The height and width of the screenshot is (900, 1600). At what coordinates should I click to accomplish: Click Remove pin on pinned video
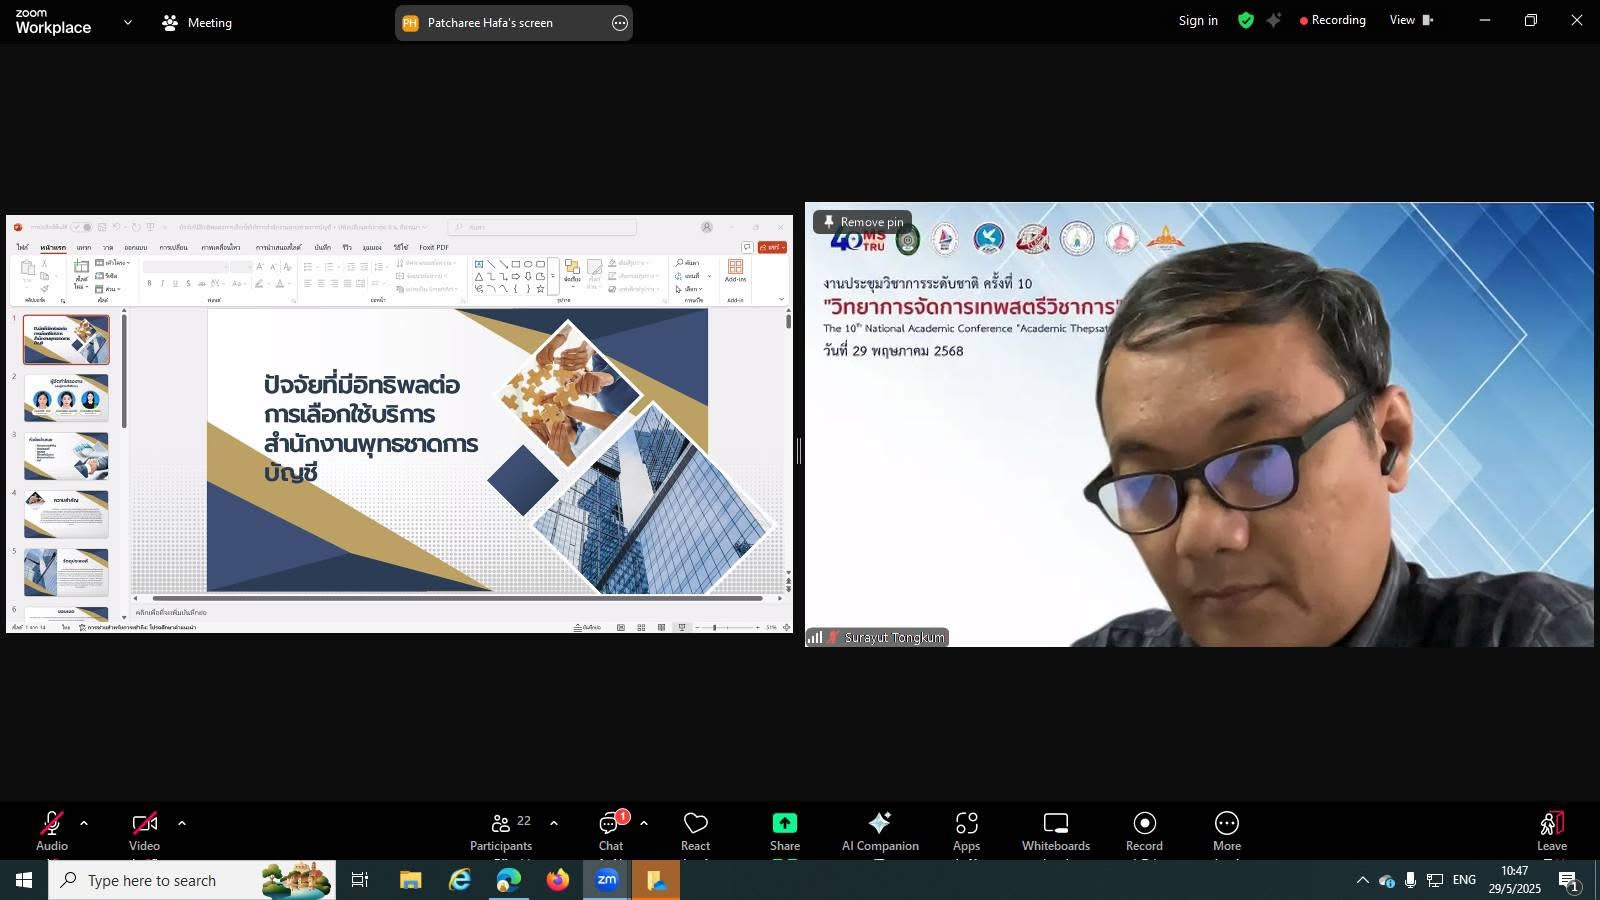[x=862, y=222]
